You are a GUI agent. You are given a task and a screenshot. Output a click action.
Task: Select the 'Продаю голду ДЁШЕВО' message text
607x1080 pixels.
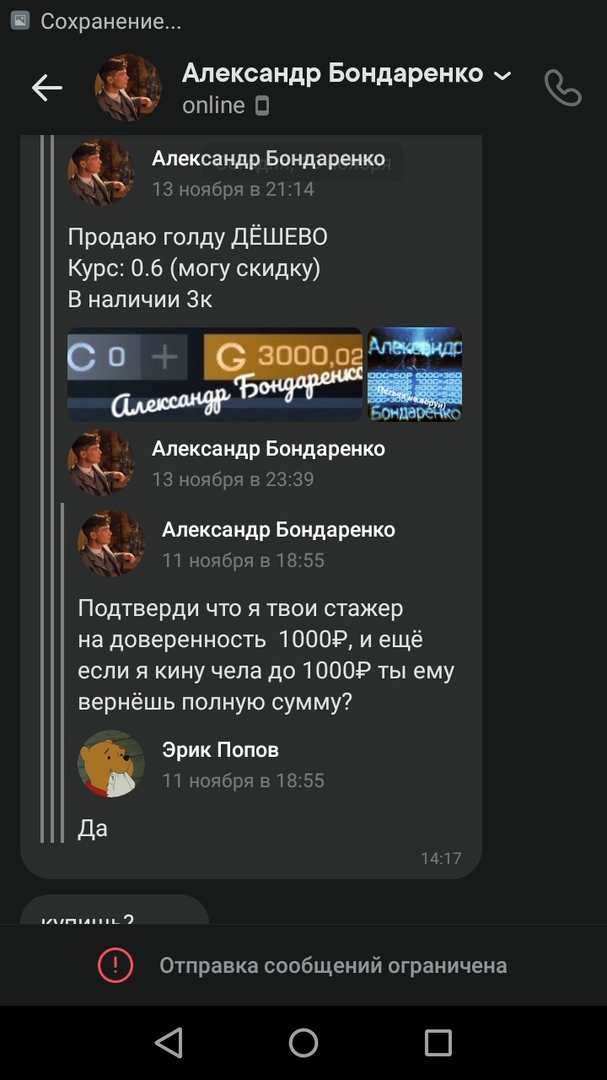point(198,237)
